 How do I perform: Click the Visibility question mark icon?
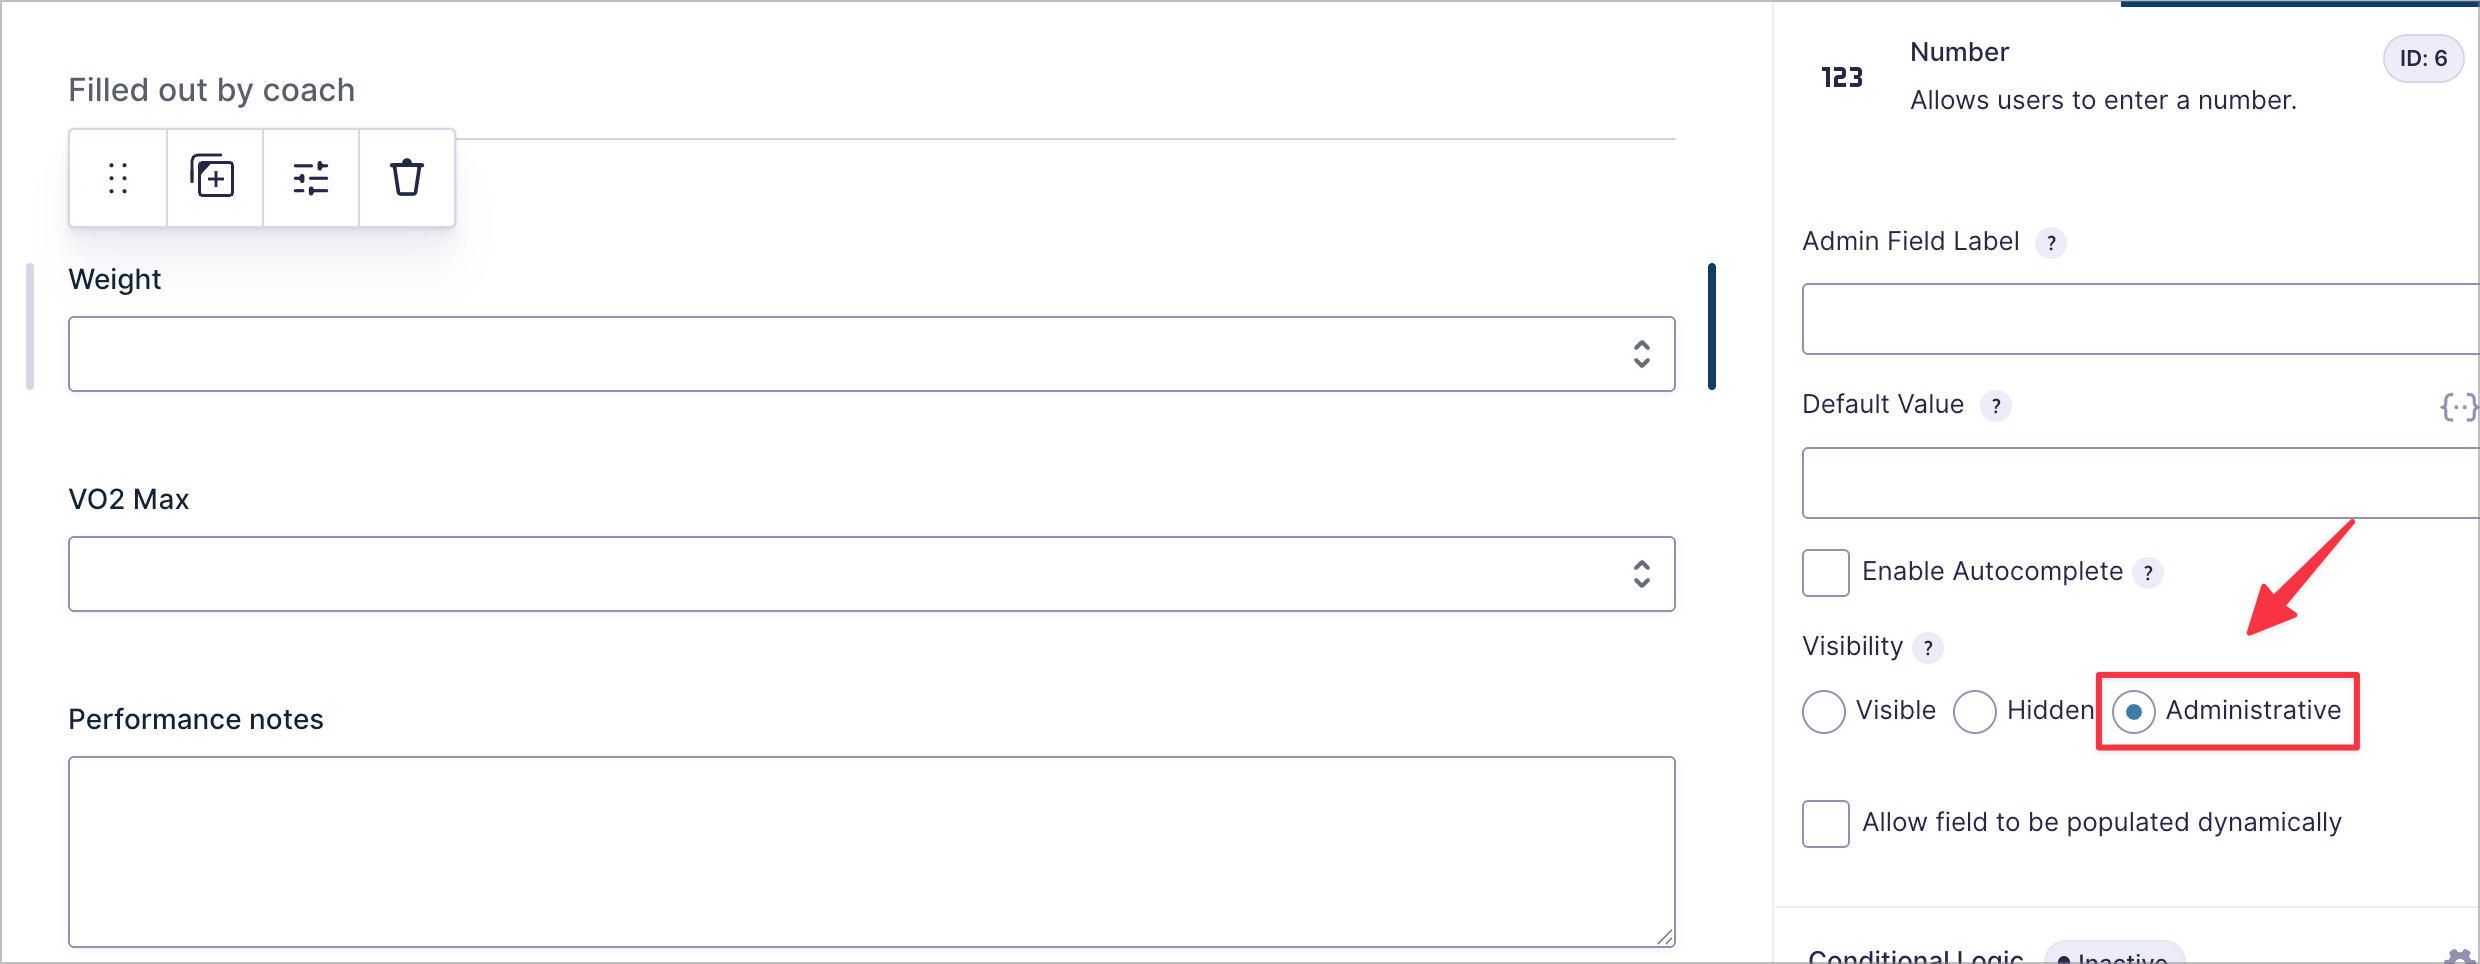pos(1928,648)
